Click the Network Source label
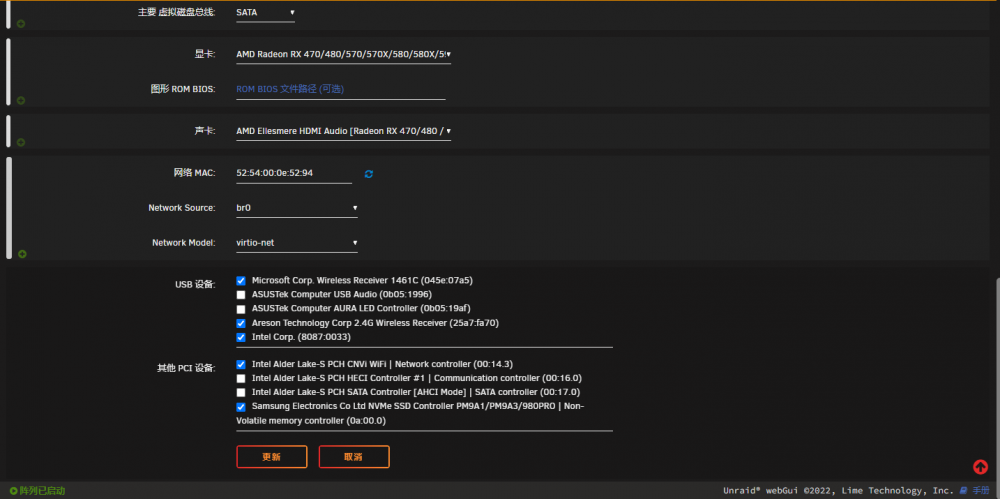 tap(182, 208)
